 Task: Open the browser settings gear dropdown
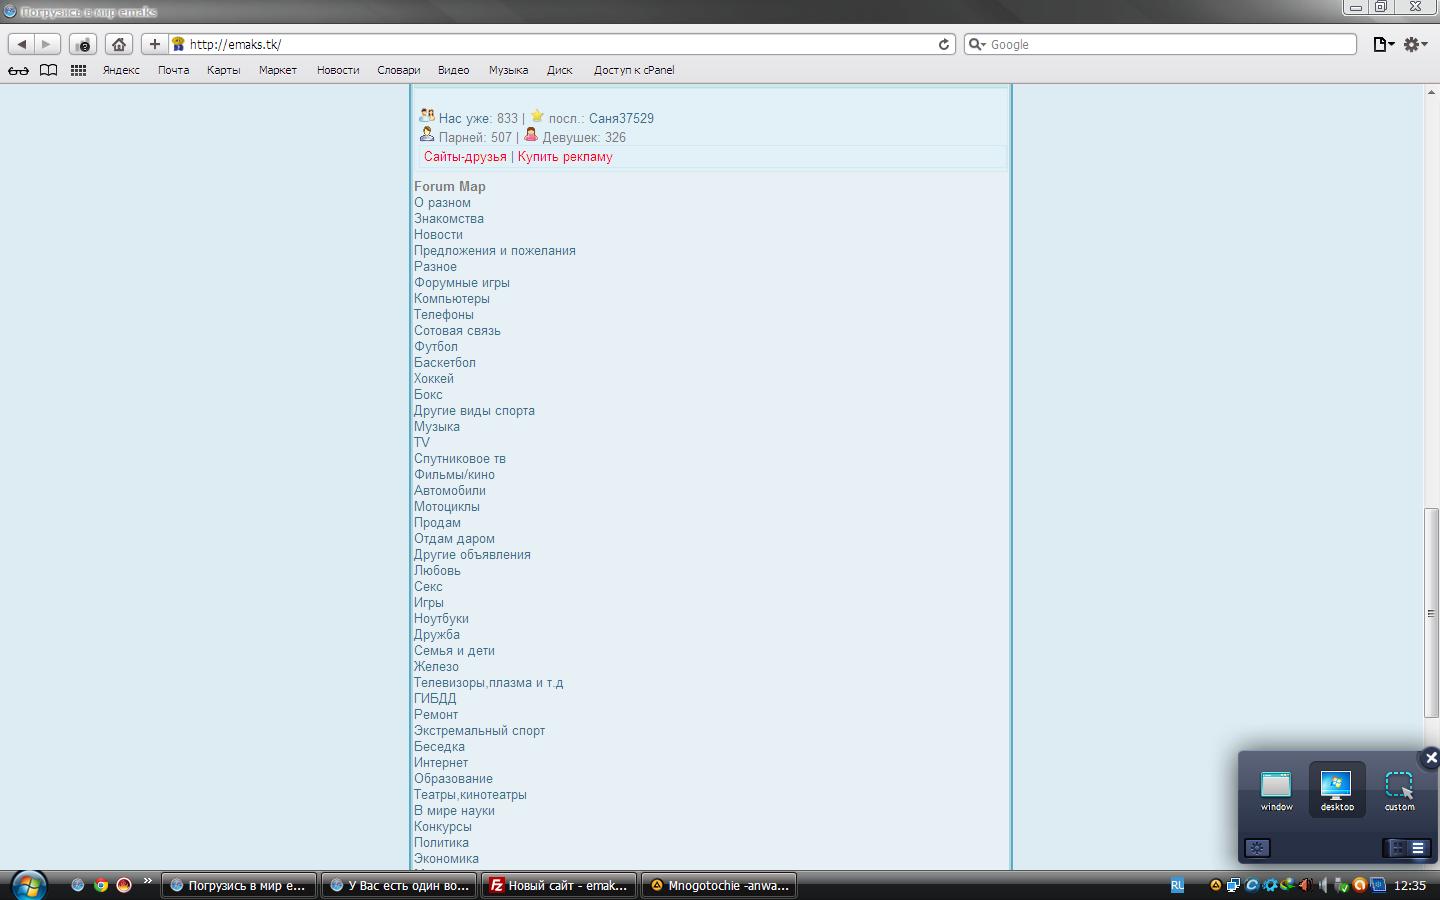(x=1415, y=44)
